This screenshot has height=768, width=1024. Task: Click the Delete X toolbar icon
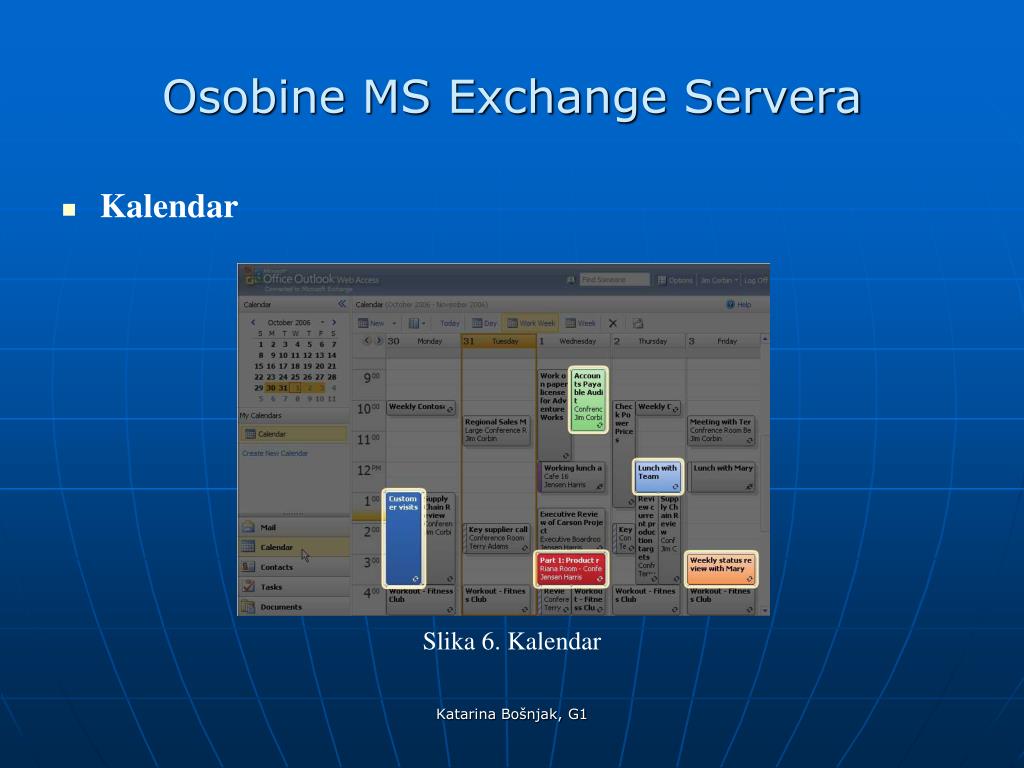click(613, 323)
